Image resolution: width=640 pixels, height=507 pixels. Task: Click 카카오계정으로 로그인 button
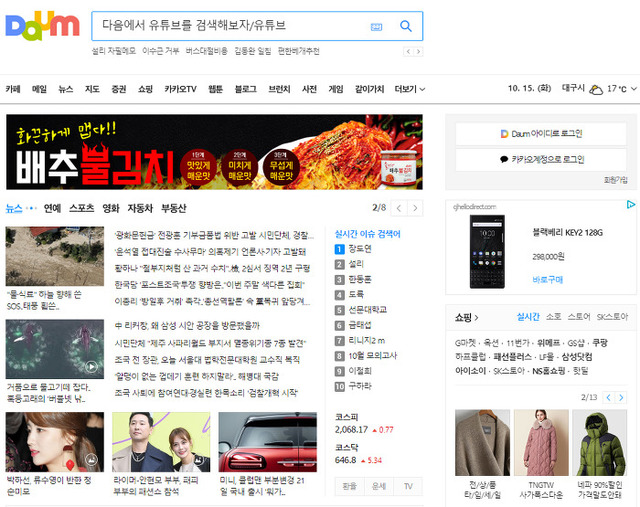pos(541,159)
